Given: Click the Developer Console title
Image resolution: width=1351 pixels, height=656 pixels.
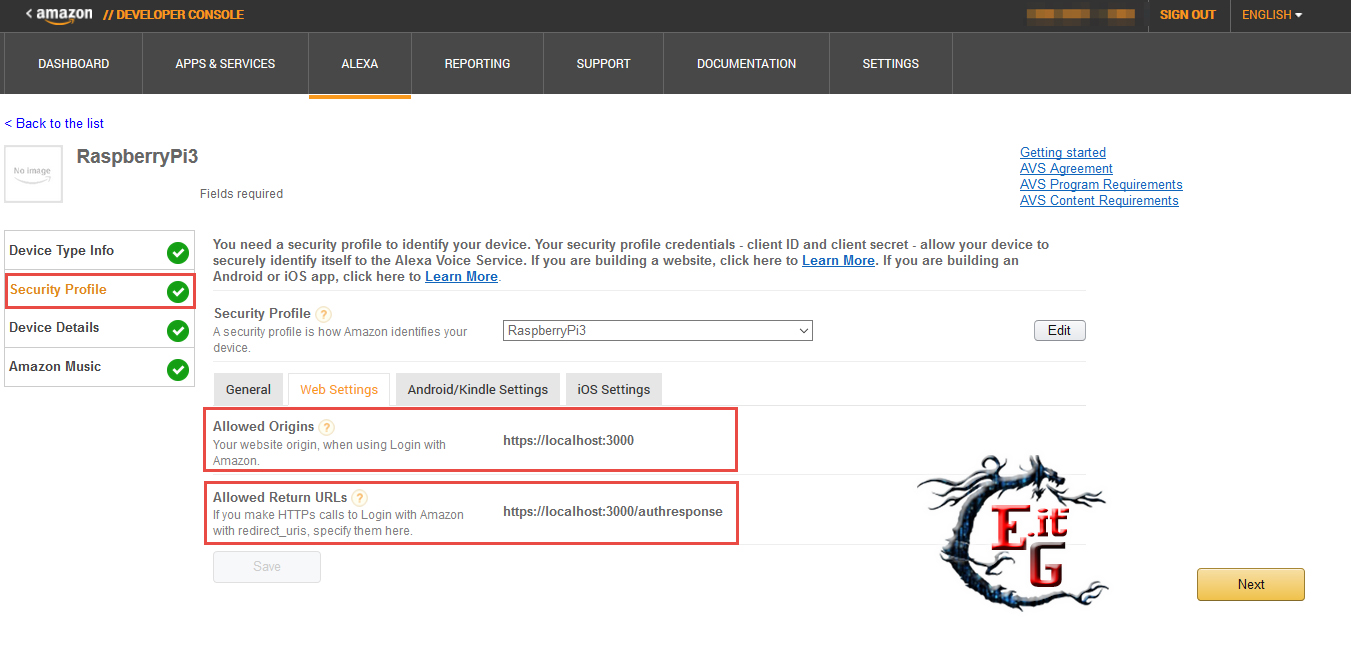Looking at the screenshot, I should (174, 15).
